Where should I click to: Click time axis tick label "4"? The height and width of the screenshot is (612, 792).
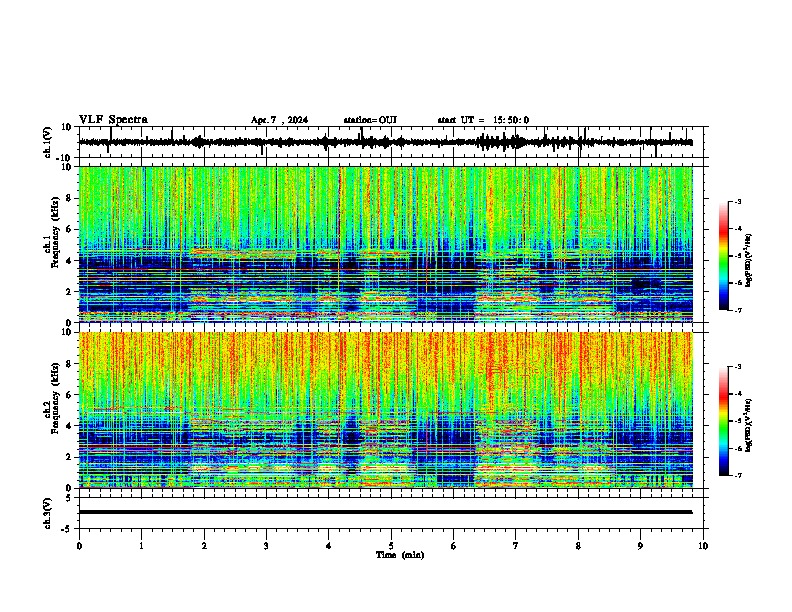[x=329, y=546]
